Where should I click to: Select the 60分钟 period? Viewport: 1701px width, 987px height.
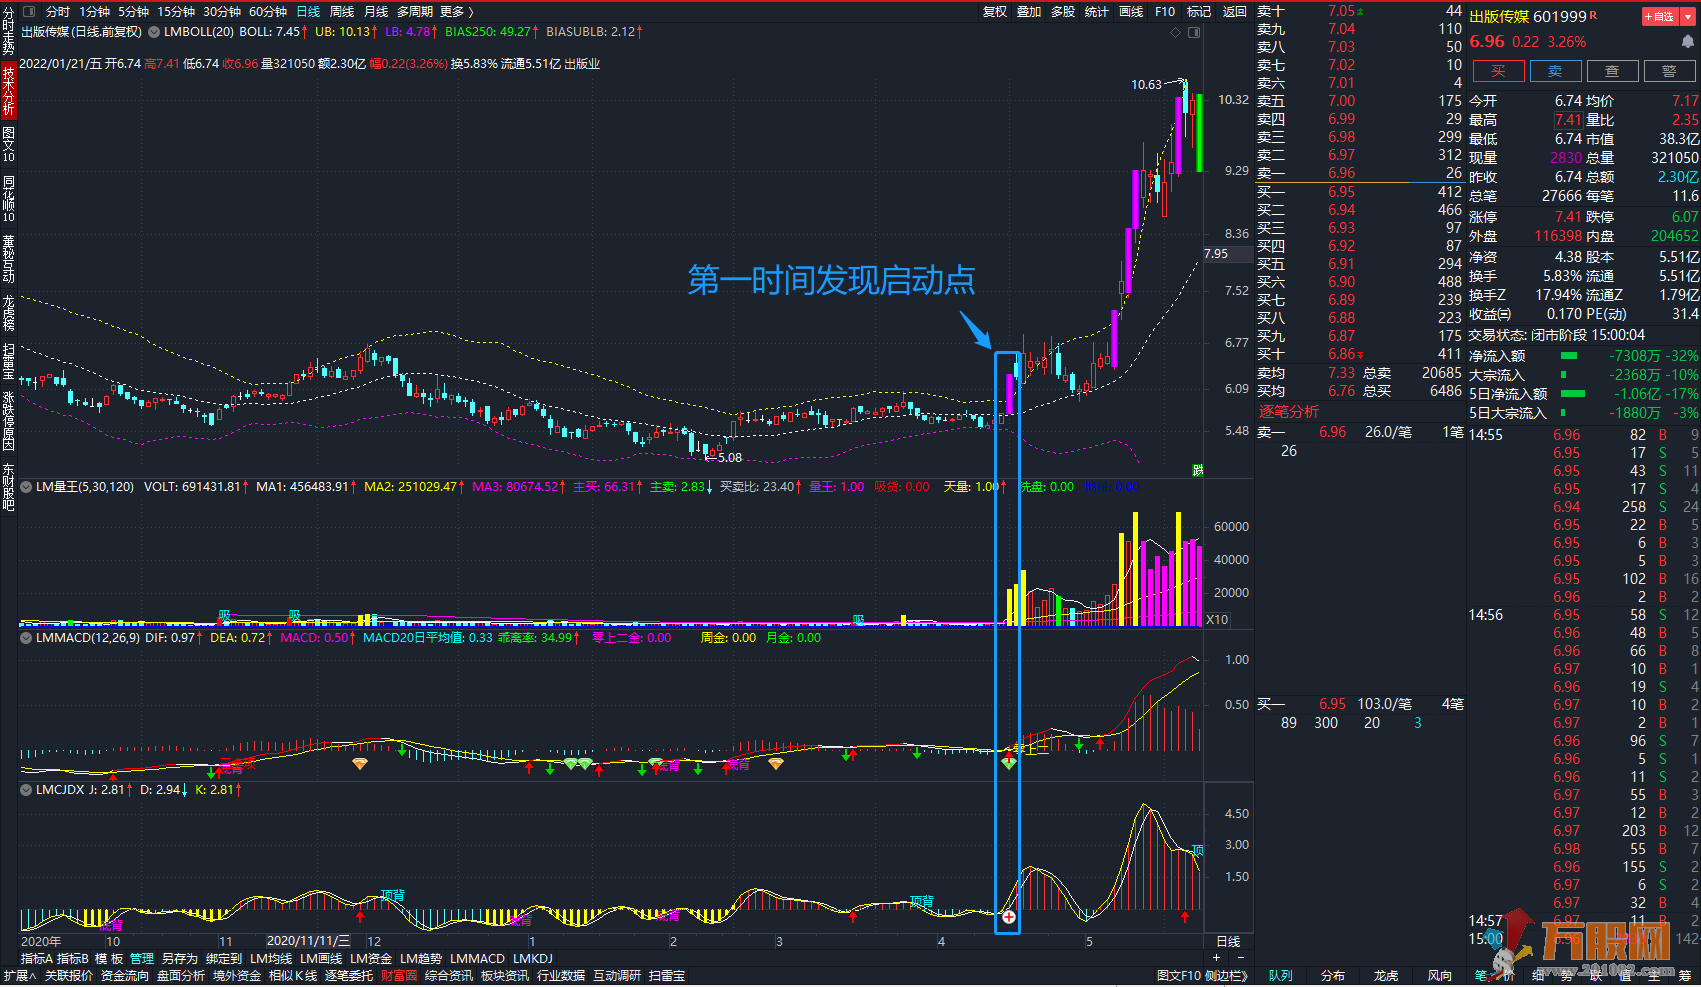click(x=267, y=12)
